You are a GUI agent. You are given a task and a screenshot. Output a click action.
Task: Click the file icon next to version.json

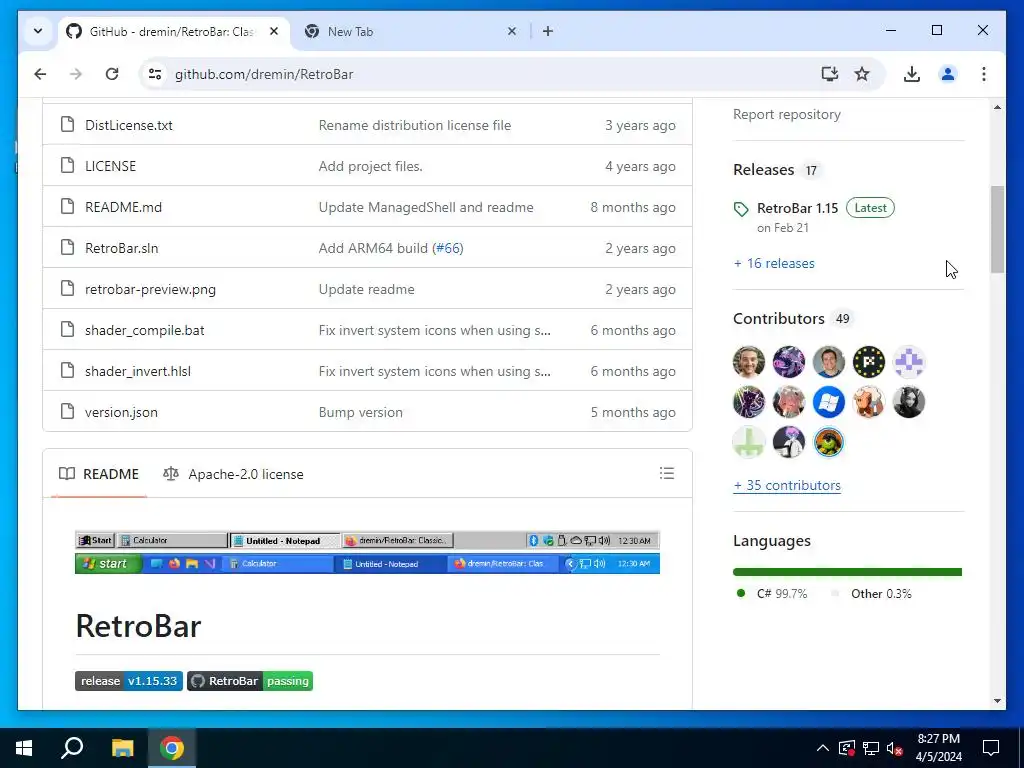tap(67, 411)
